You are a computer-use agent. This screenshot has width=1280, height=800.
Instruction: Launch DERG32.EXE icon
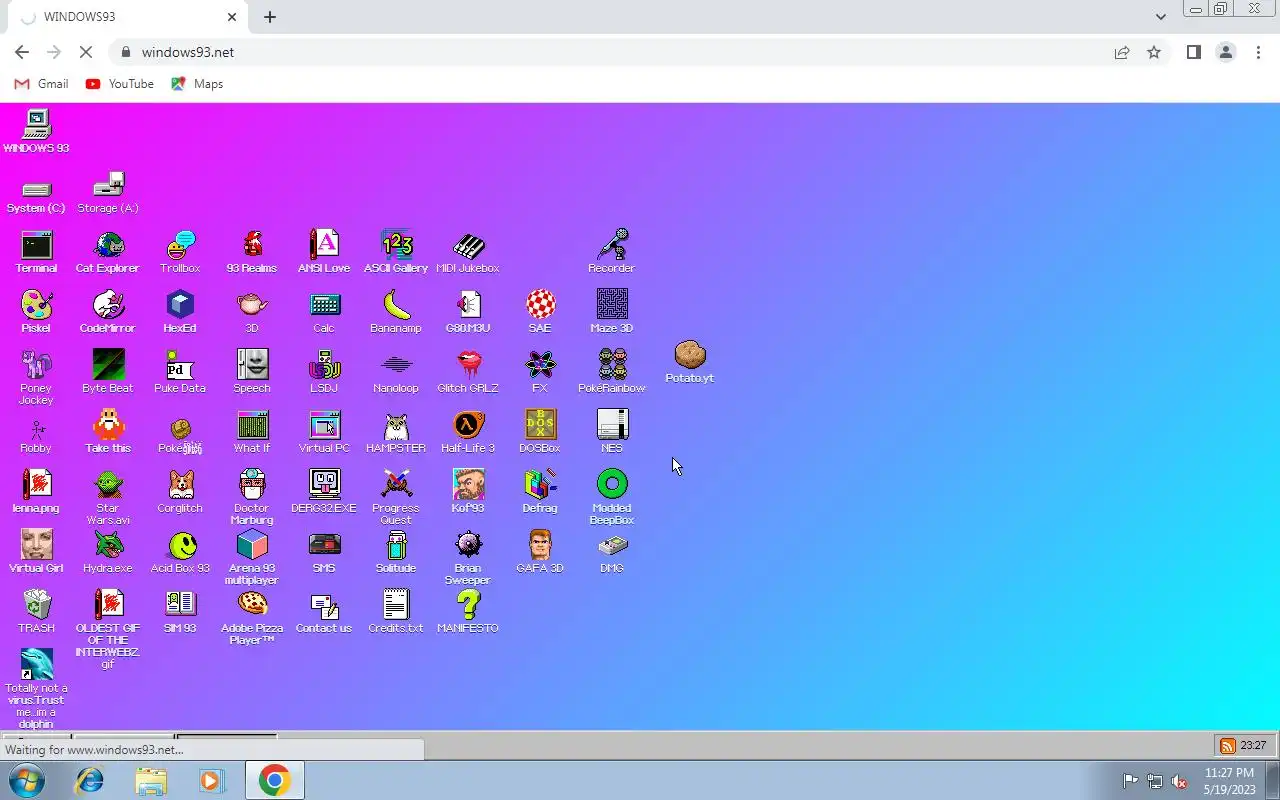[324, 491]
